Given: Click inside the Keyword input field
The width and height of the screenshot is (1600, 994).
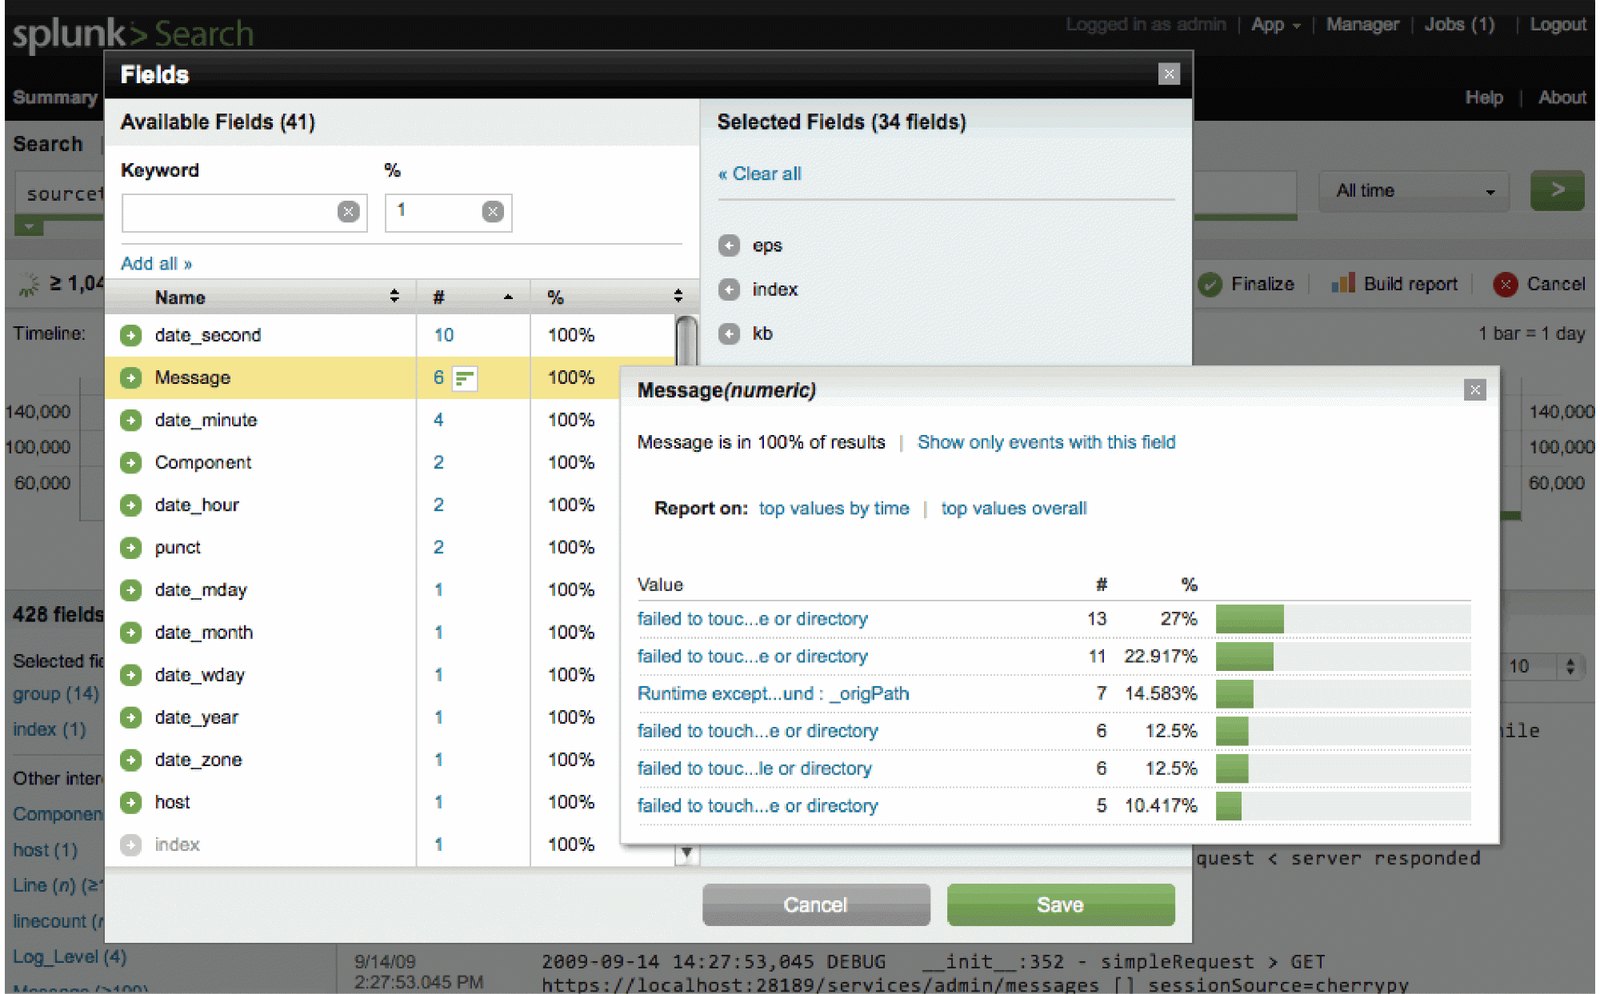Looking at the screenshot, I should pos(244,212).
